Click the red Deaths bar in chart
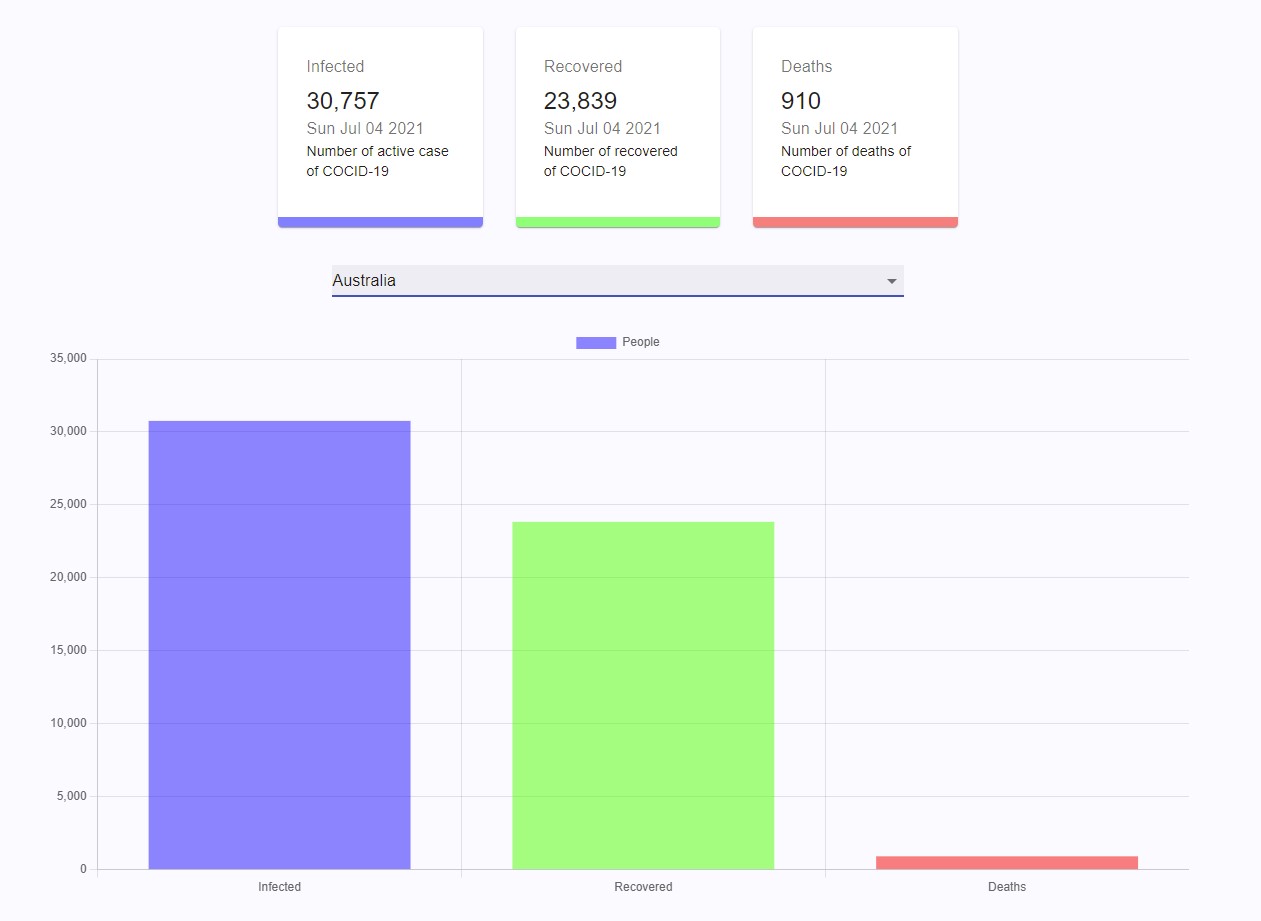Viewport: 1261px width, 921px height. (1007, 863)
